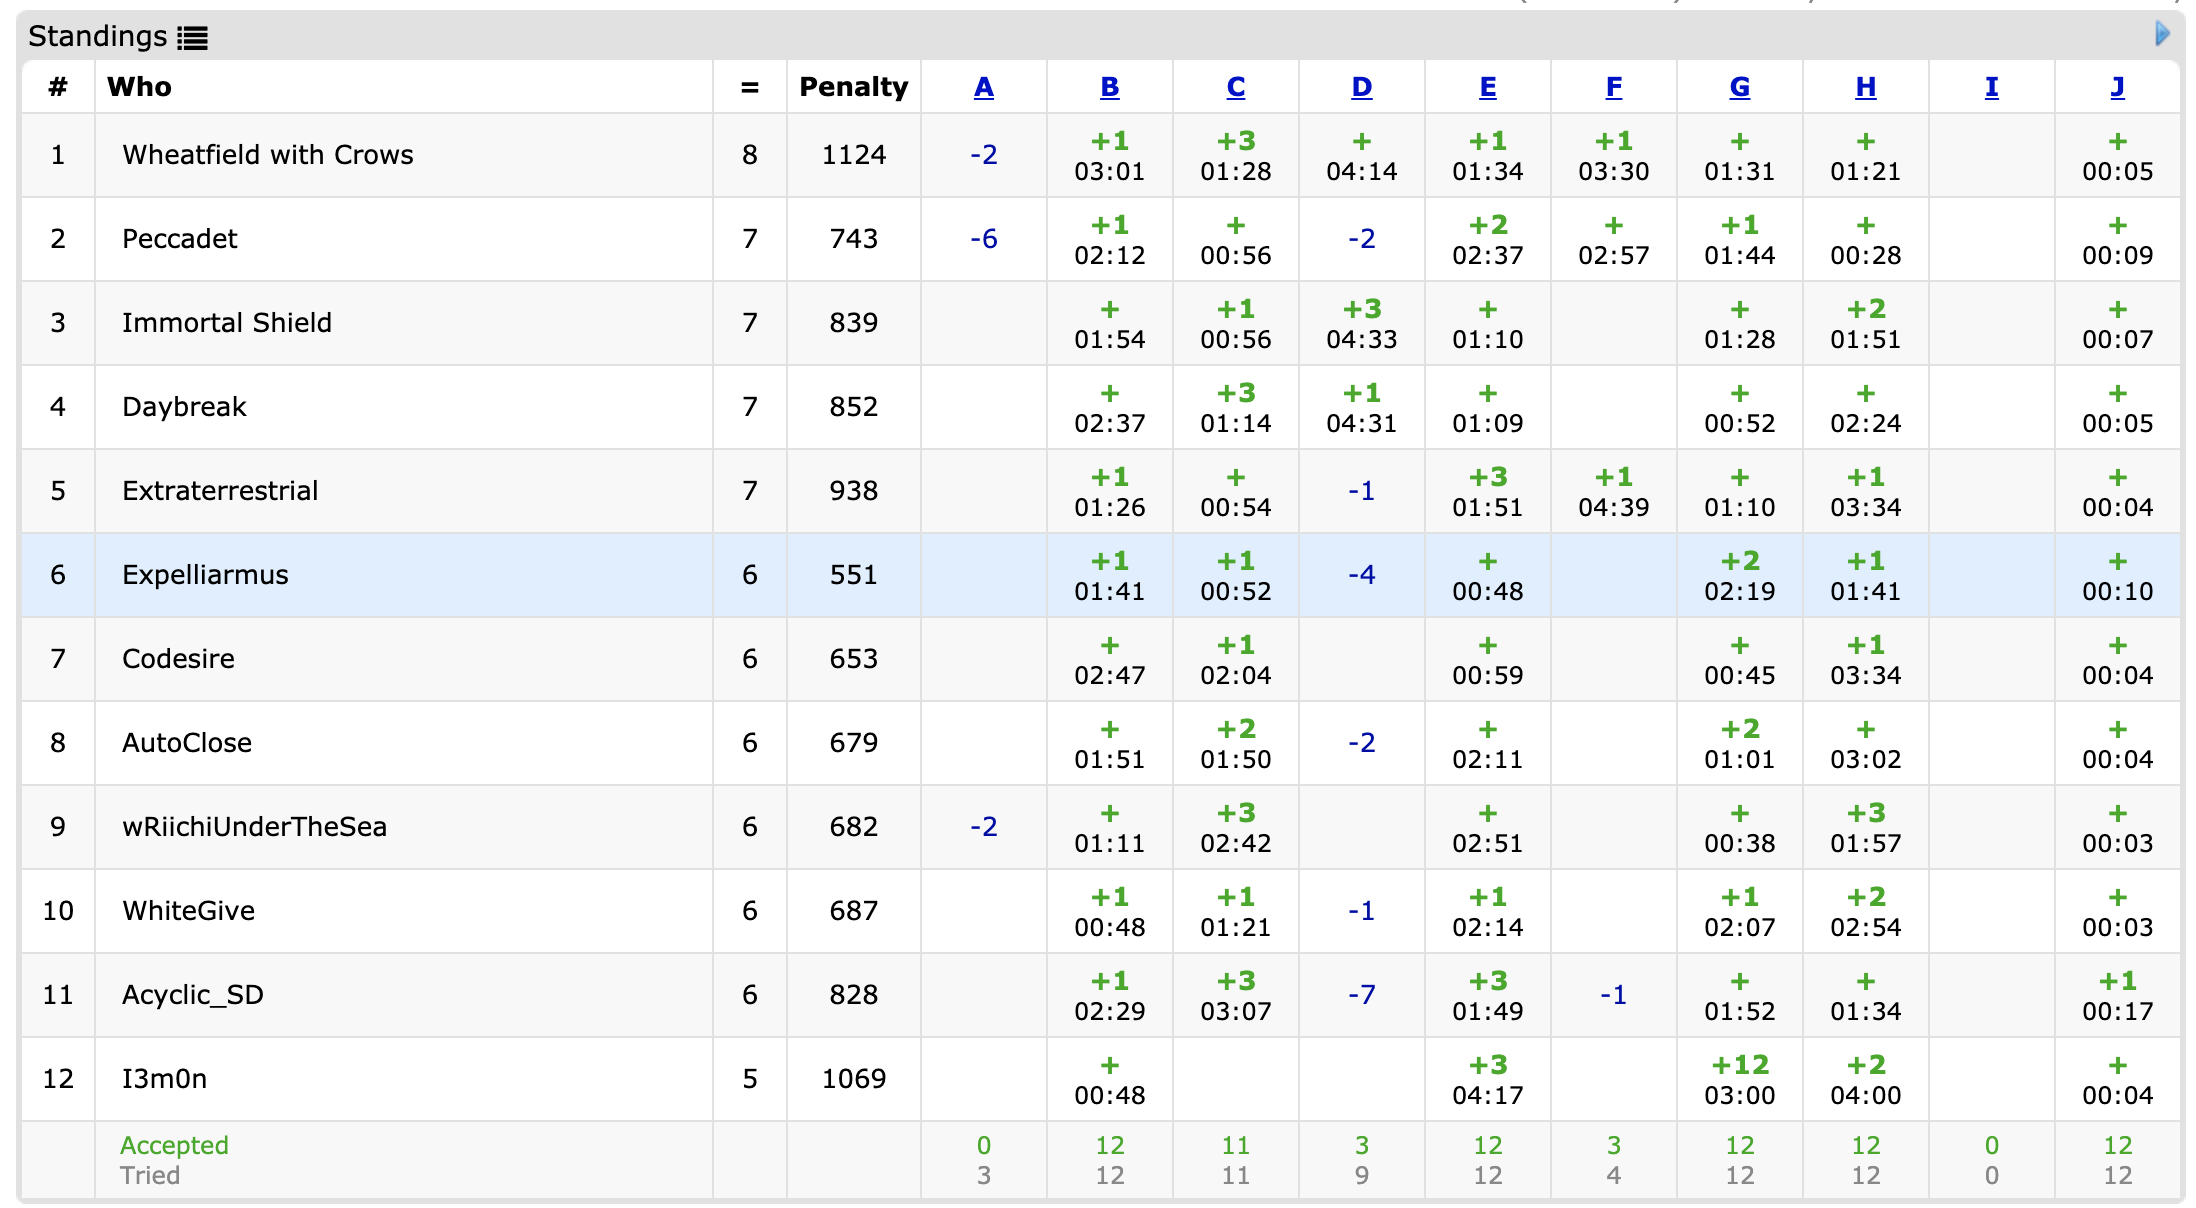Click team name Wheatfield with Crows
This screenshot has height=1208, width=2196.
point(268,155)
